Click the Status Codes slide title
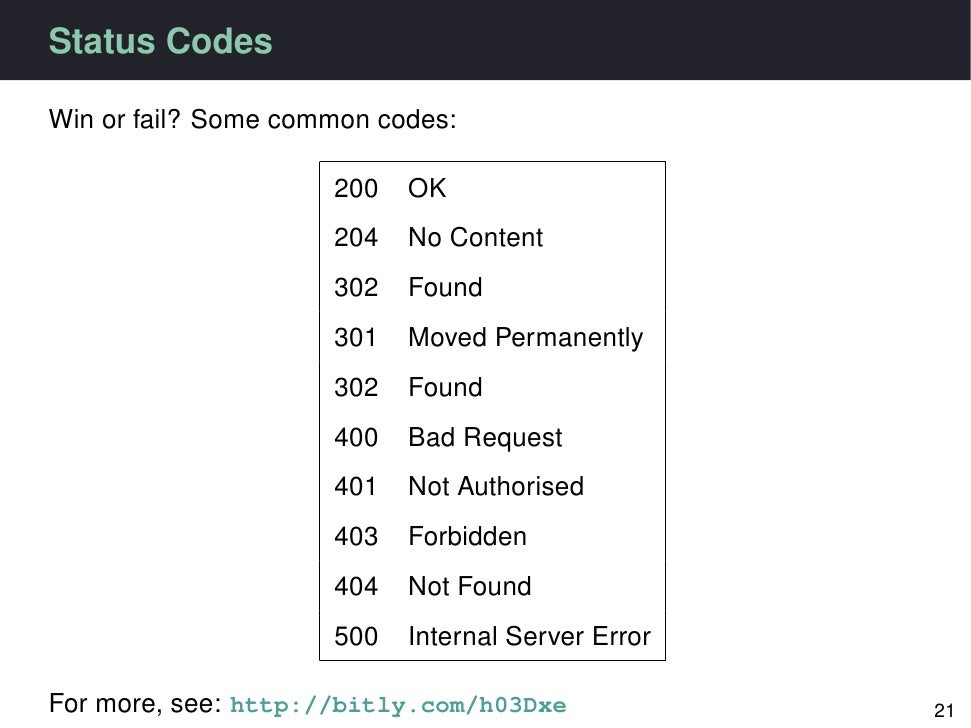971x728 pixels. pyautogui.click(x=160, y=41)
